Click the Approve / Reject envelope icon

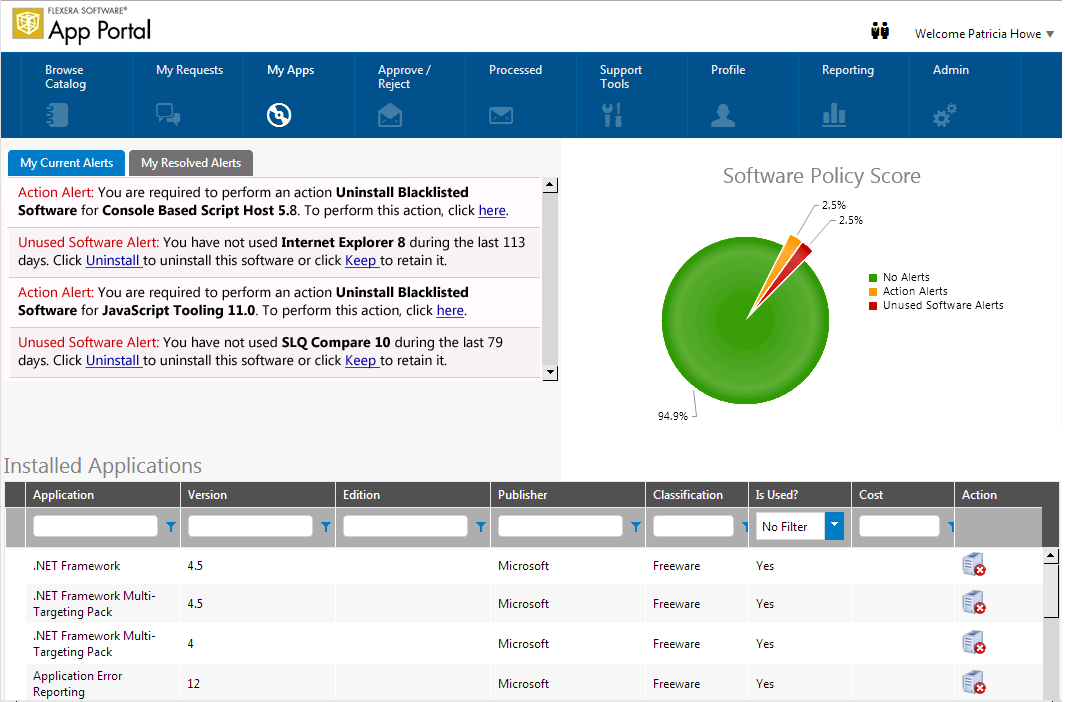coord(390,115)
